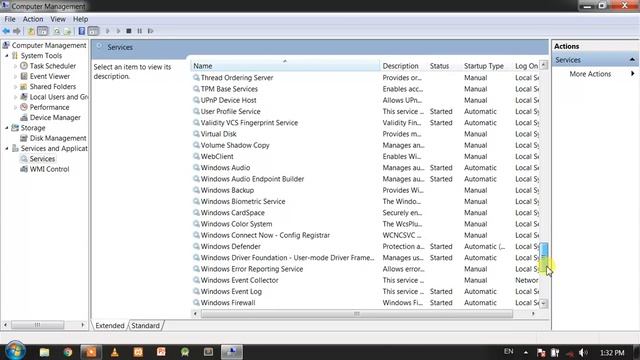Sort by the Startup Type column header
Screen dimensions: 640x360
click(486, 66)
